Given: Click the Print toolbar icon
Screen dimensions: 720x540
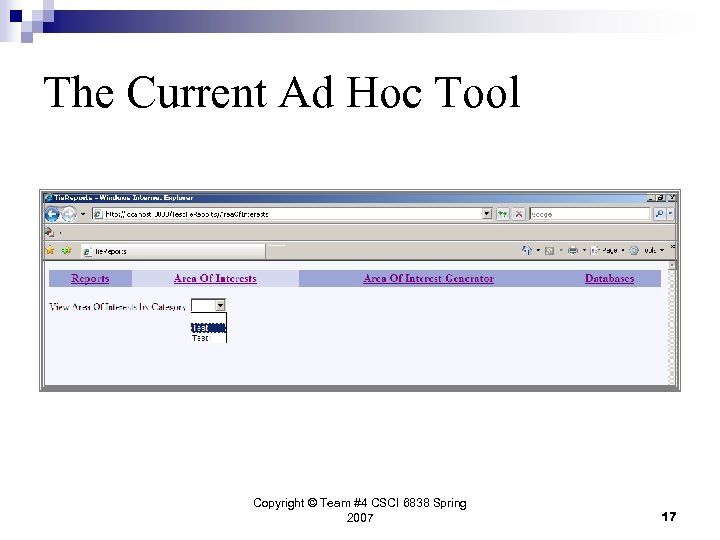Looking at the screenshot, I should tap(573, 250).
